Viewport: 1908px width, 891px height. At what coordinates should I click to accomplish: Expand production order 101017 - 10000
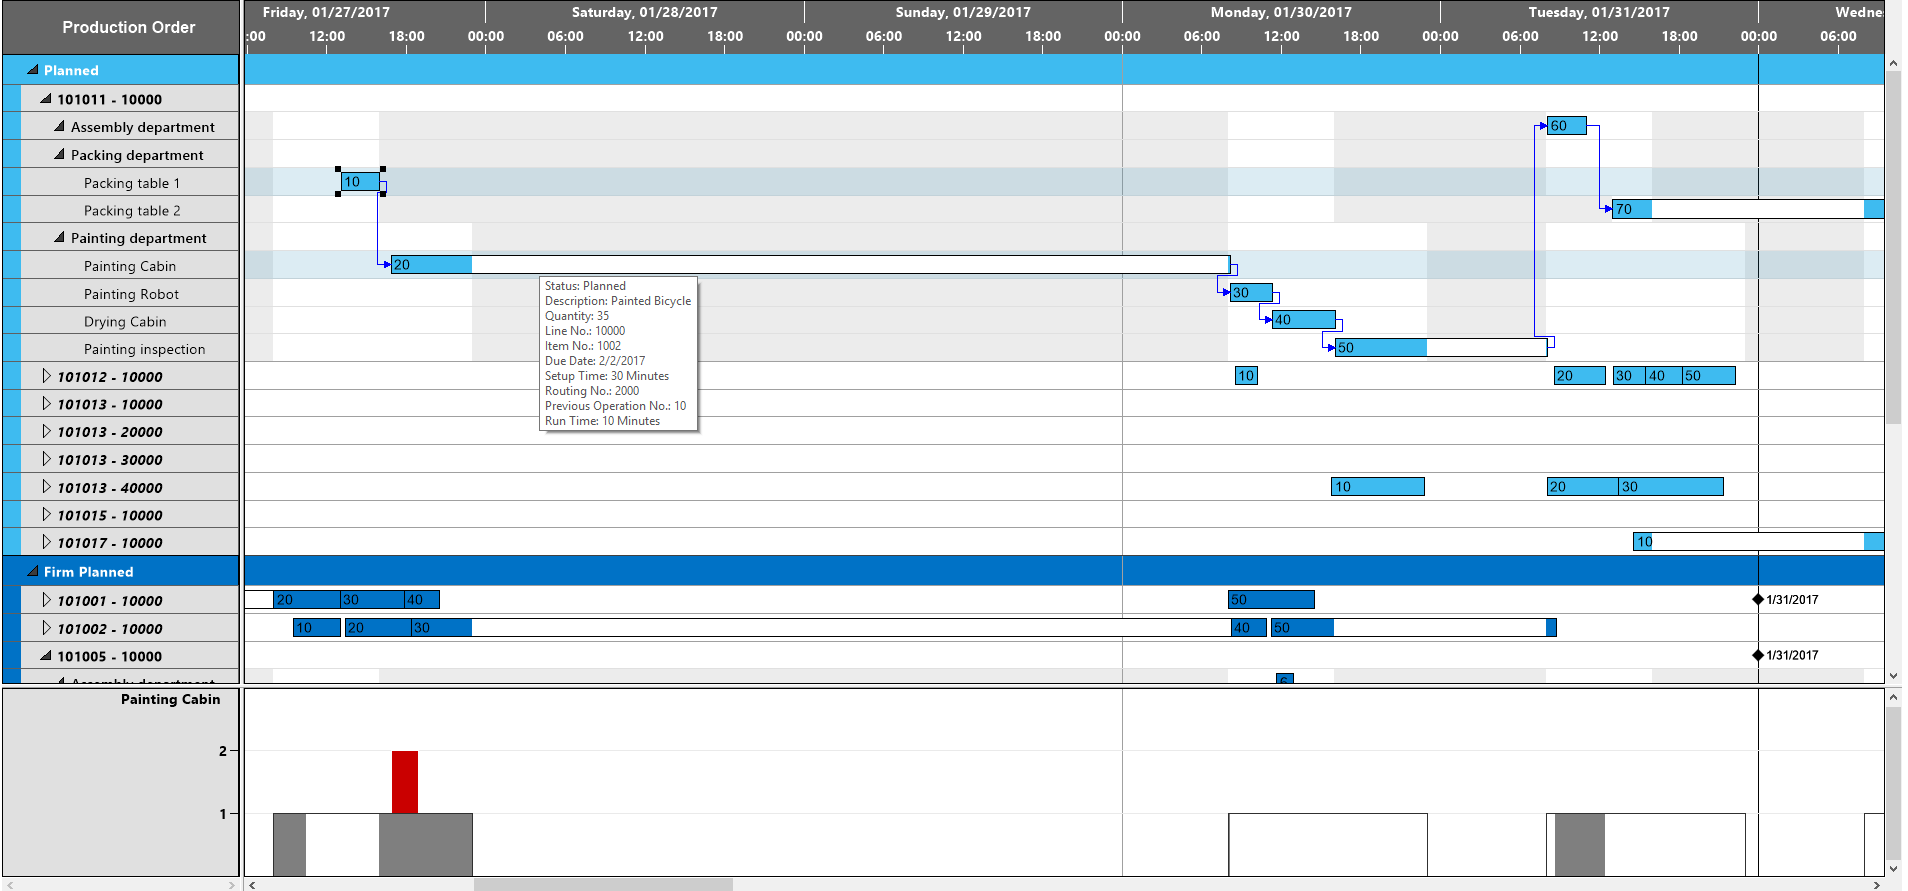pyautogui.click(x=46, y=543)
